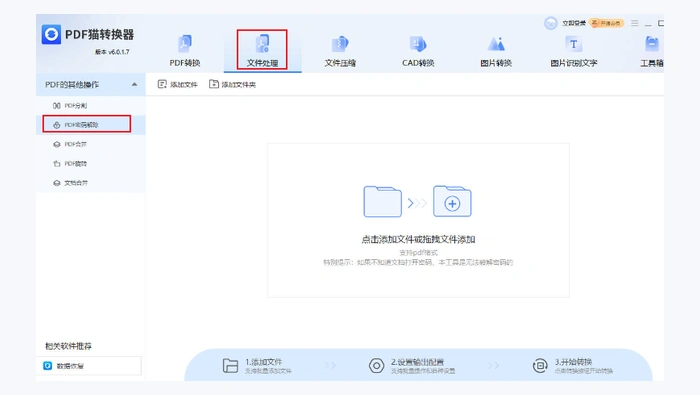The height and width of the screenshot is (395, 700).
Task: Open the 数据恢复 recommended software entry
Action: point(89,366)
